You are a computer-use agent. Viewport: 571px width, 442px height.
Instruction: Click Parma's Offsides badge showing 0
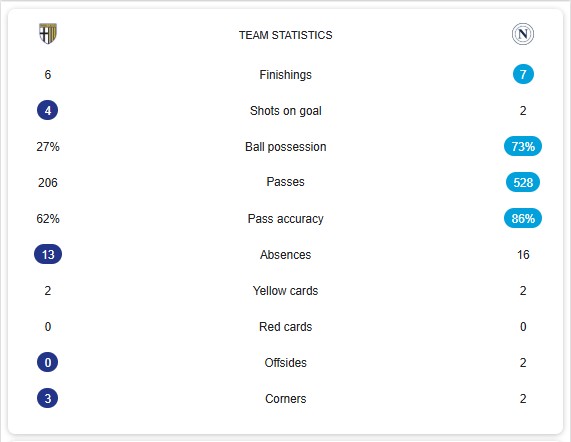tap(48, 362)
